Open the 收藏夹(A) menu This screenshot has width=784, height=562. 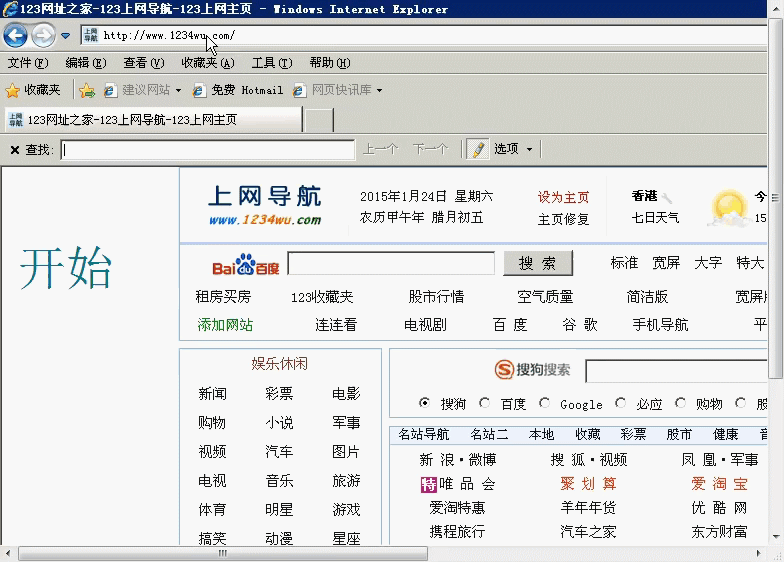pos(208,63)
